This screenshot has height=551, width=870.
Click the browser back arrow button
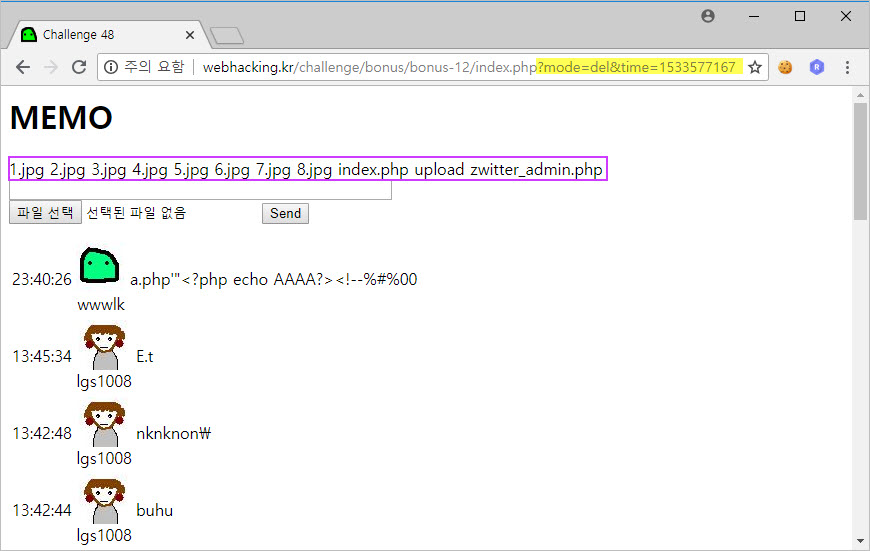pyautogui.click(x=23, y=67)
